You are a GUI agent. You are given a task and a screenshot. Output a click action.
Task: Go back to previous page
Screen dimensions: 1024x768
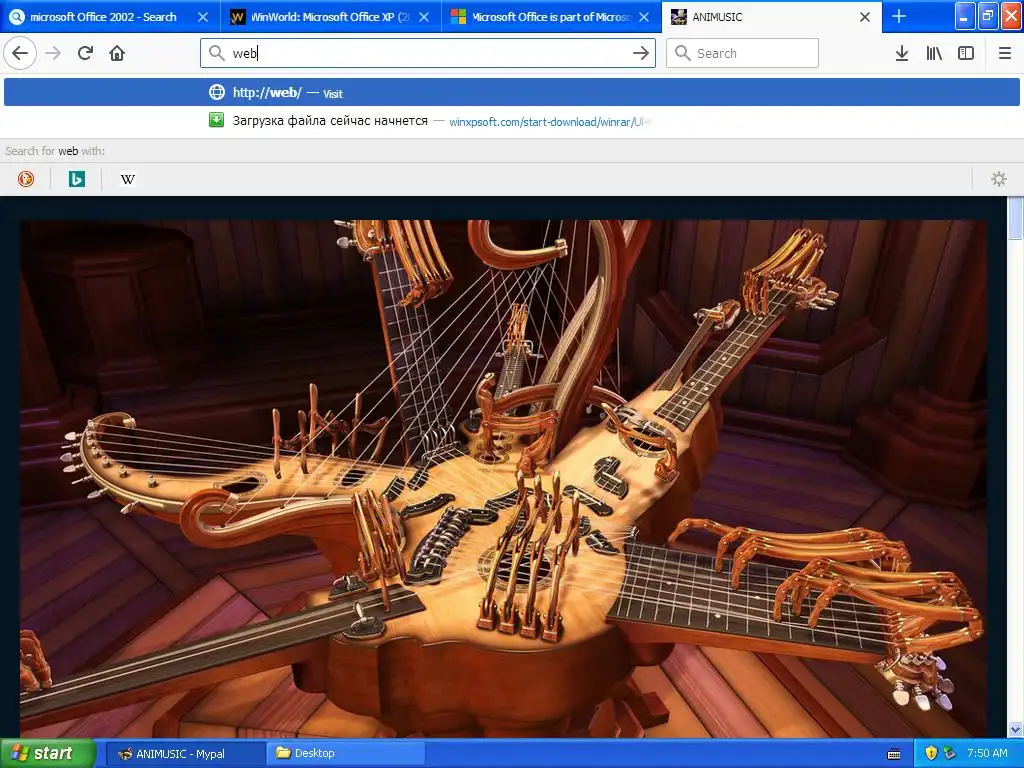click(20, 53)
